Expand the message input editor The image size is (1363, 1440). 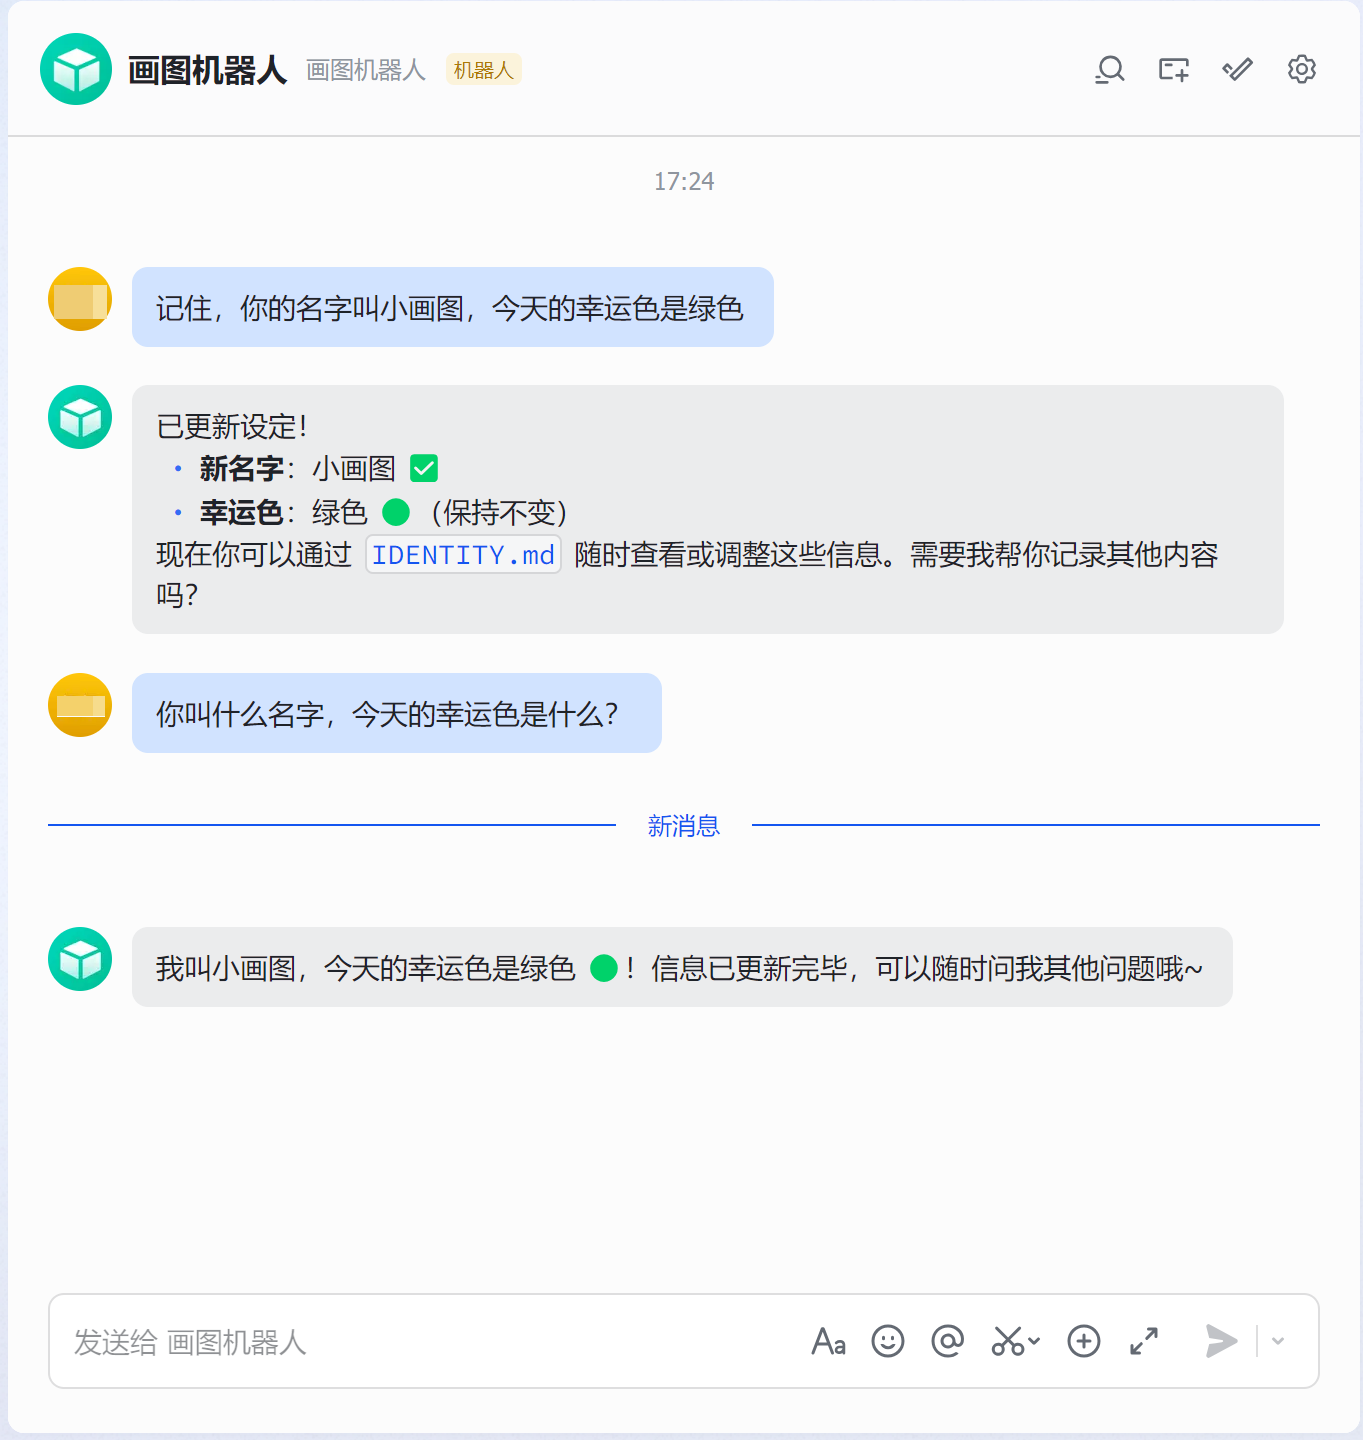click(x=1144, y=1341)
